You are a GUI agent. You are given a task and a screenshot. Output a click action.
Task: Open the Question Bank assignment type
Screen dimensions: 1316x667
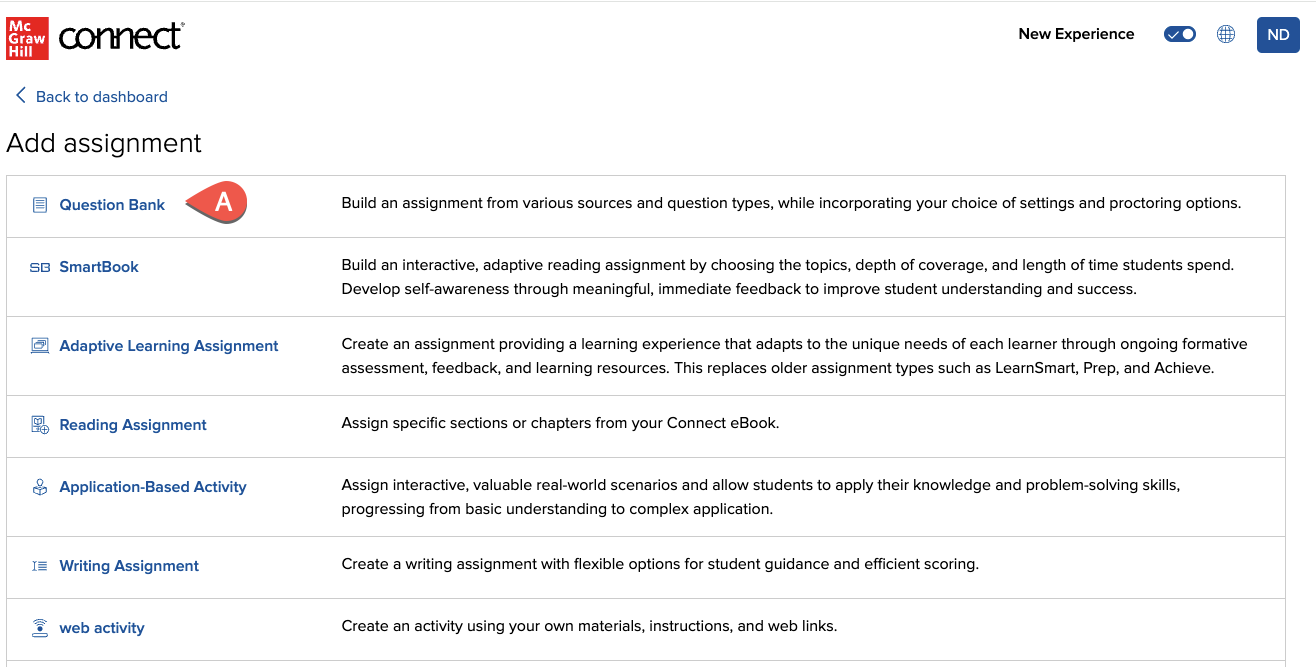[112, 205]
